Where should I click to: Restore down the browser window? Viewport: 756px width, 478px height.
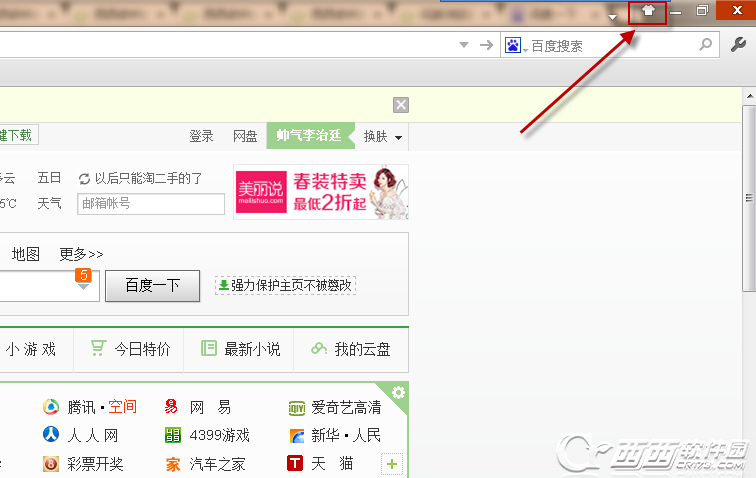702,10
